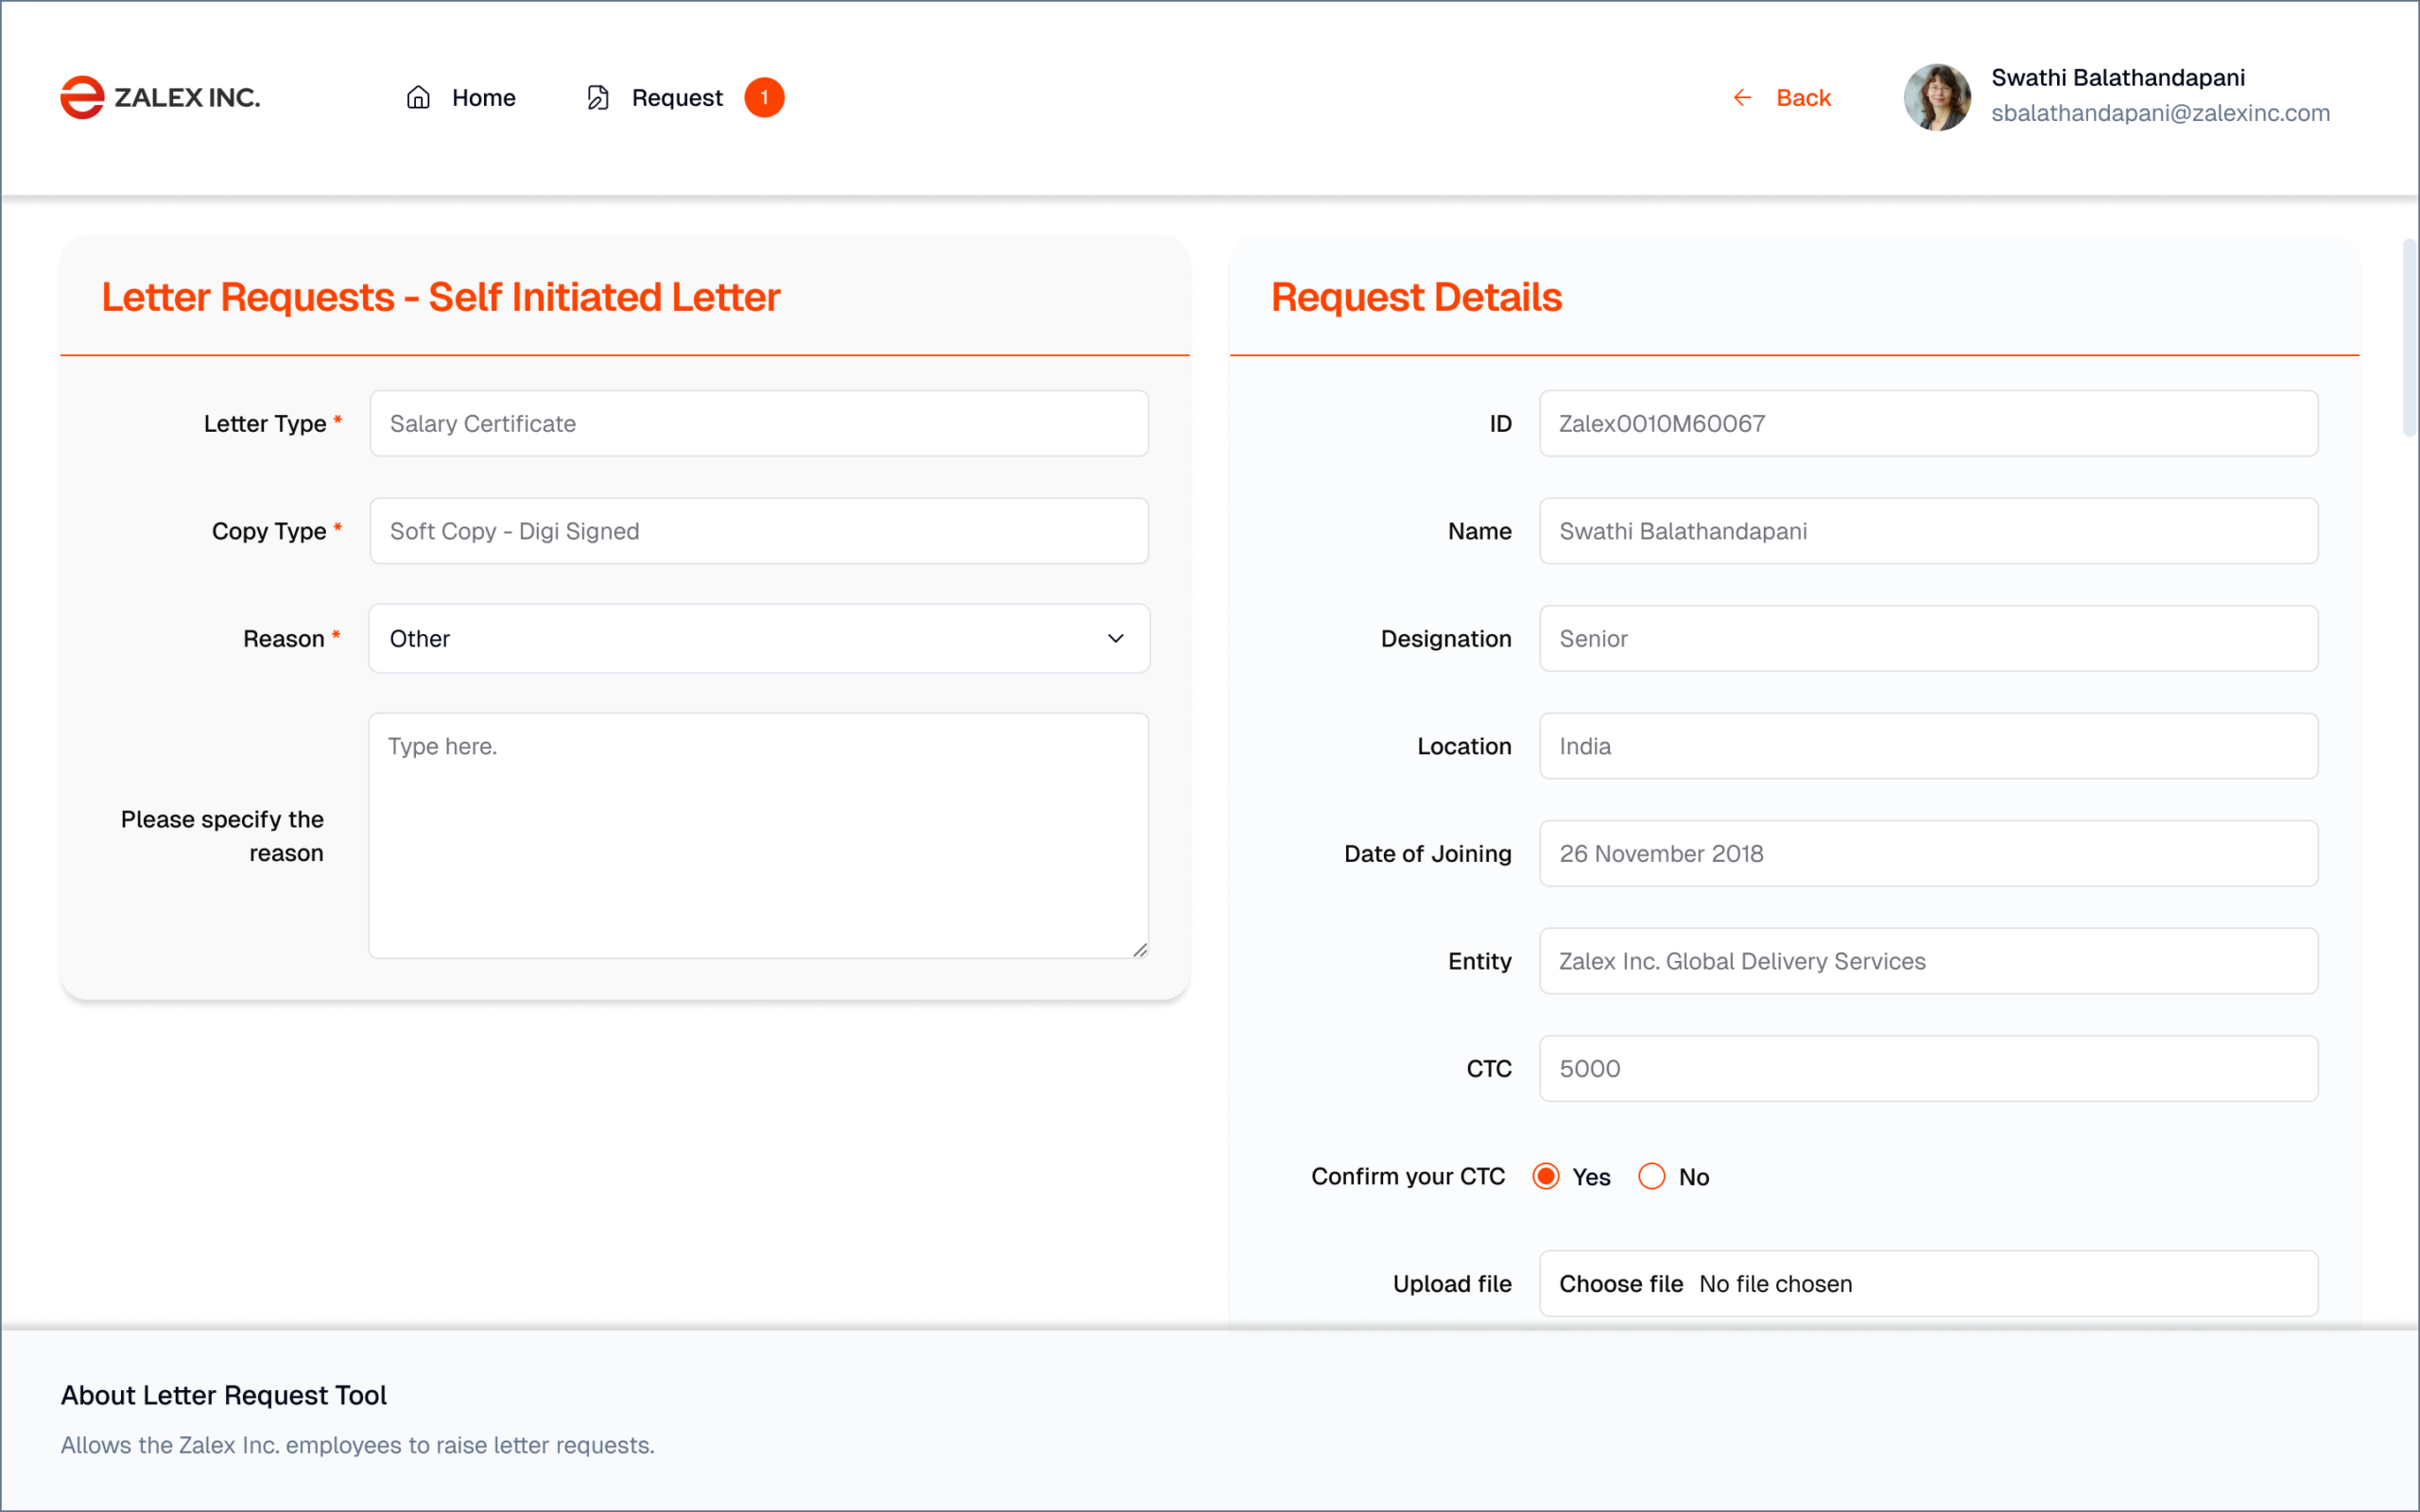Click the Choose file button
2420x1512 pixels.
point(1621,1283)
